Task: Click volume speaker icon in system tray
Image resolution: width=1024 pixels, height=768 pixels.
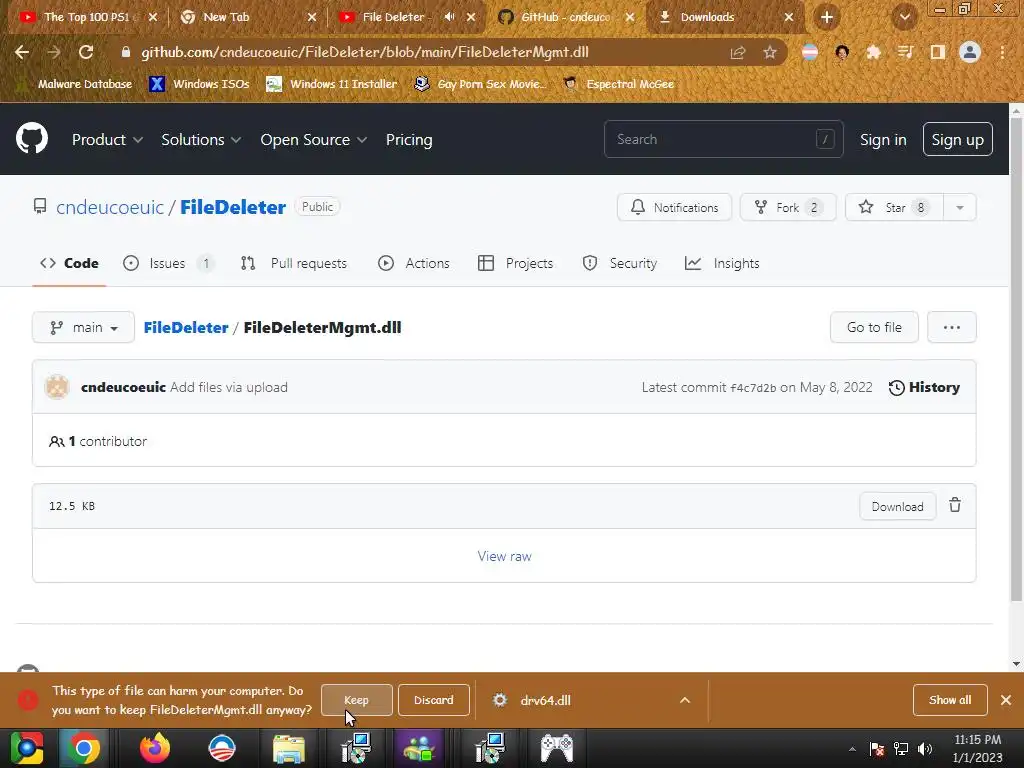Action: pyautogui.click(x=925, y=748)
